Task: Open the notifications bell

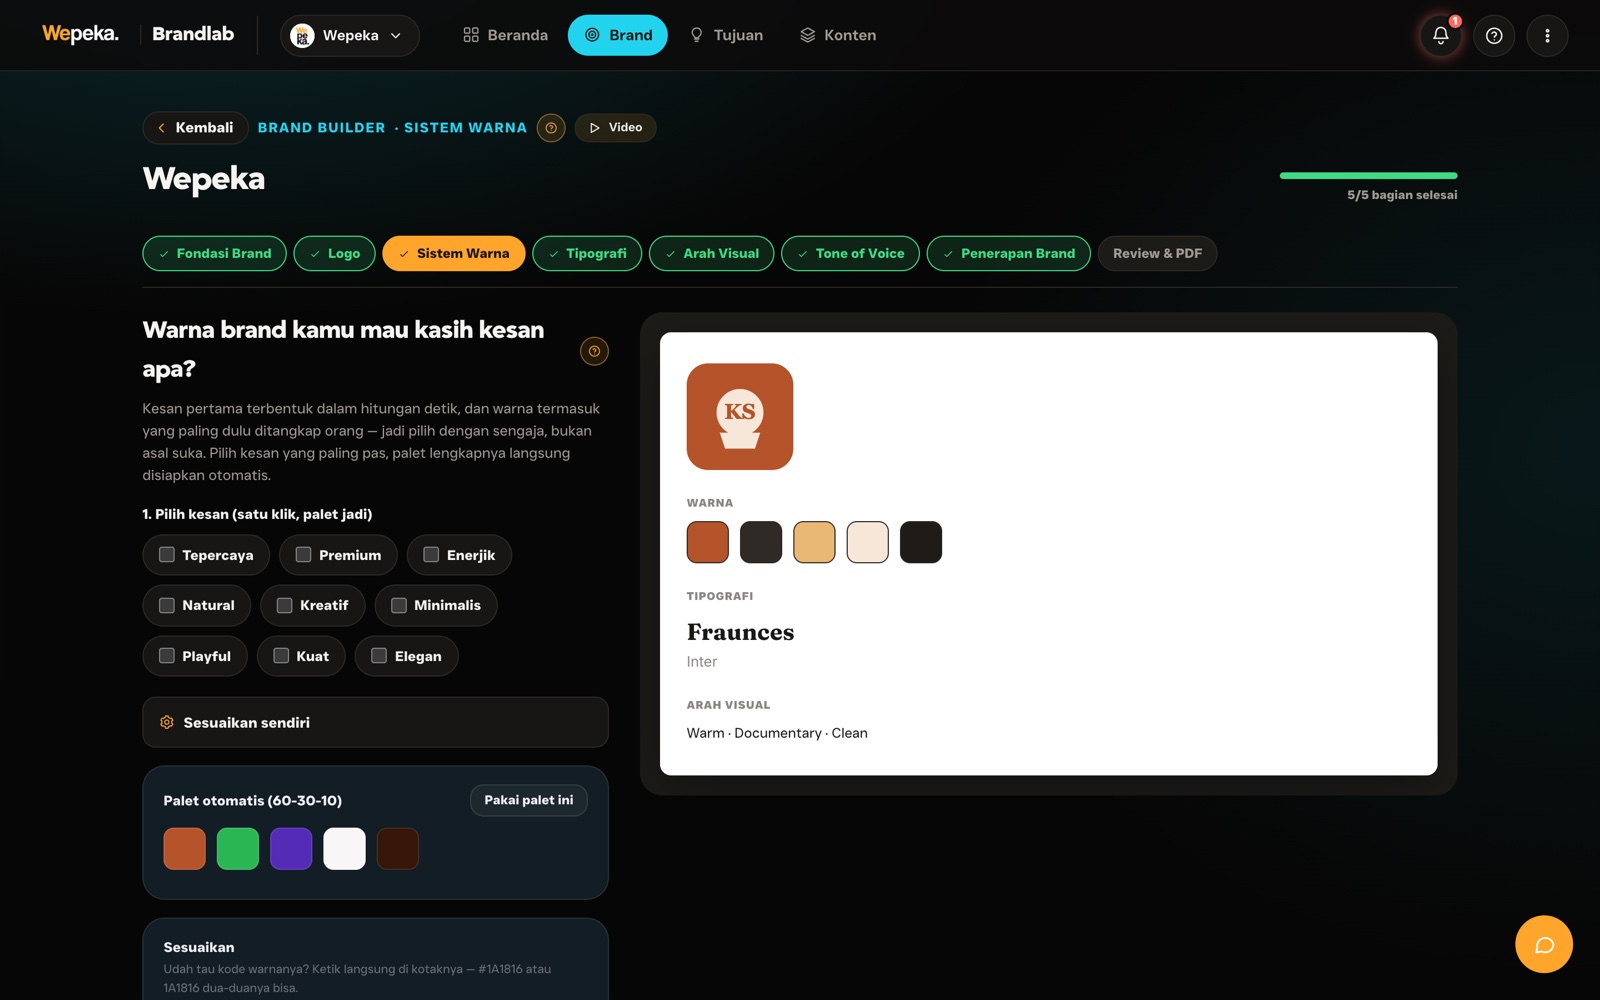Action: (1440, 35)
